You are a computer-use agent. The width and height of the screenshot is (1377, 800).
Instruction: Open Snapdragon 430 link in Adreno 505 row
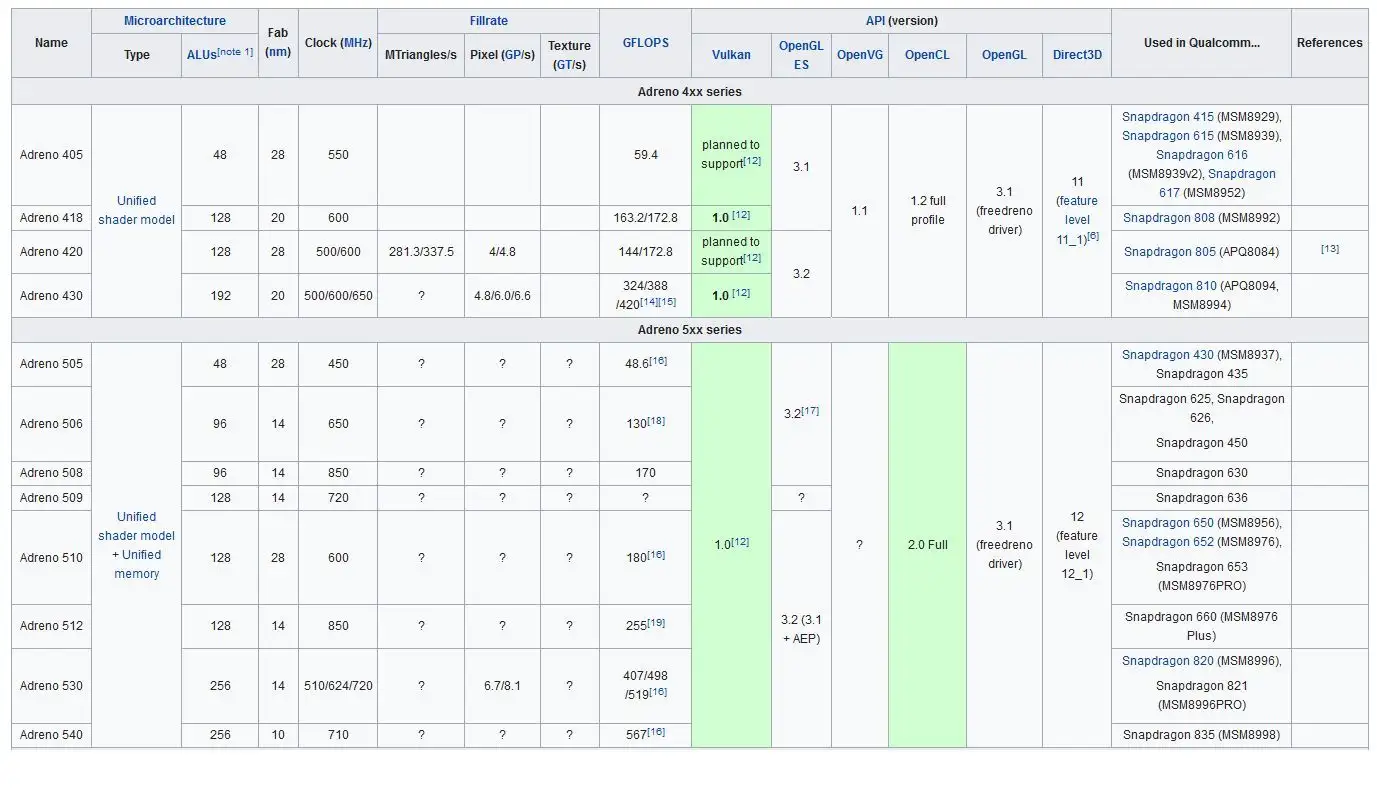[x=1168, y=355]
